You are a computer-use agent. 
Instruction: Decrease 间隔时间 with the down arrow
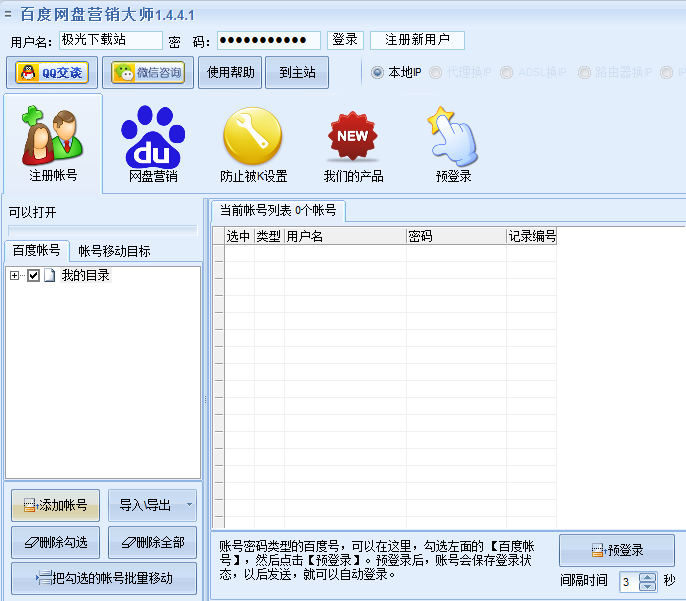pyautogui.click(x=648, y=587)
